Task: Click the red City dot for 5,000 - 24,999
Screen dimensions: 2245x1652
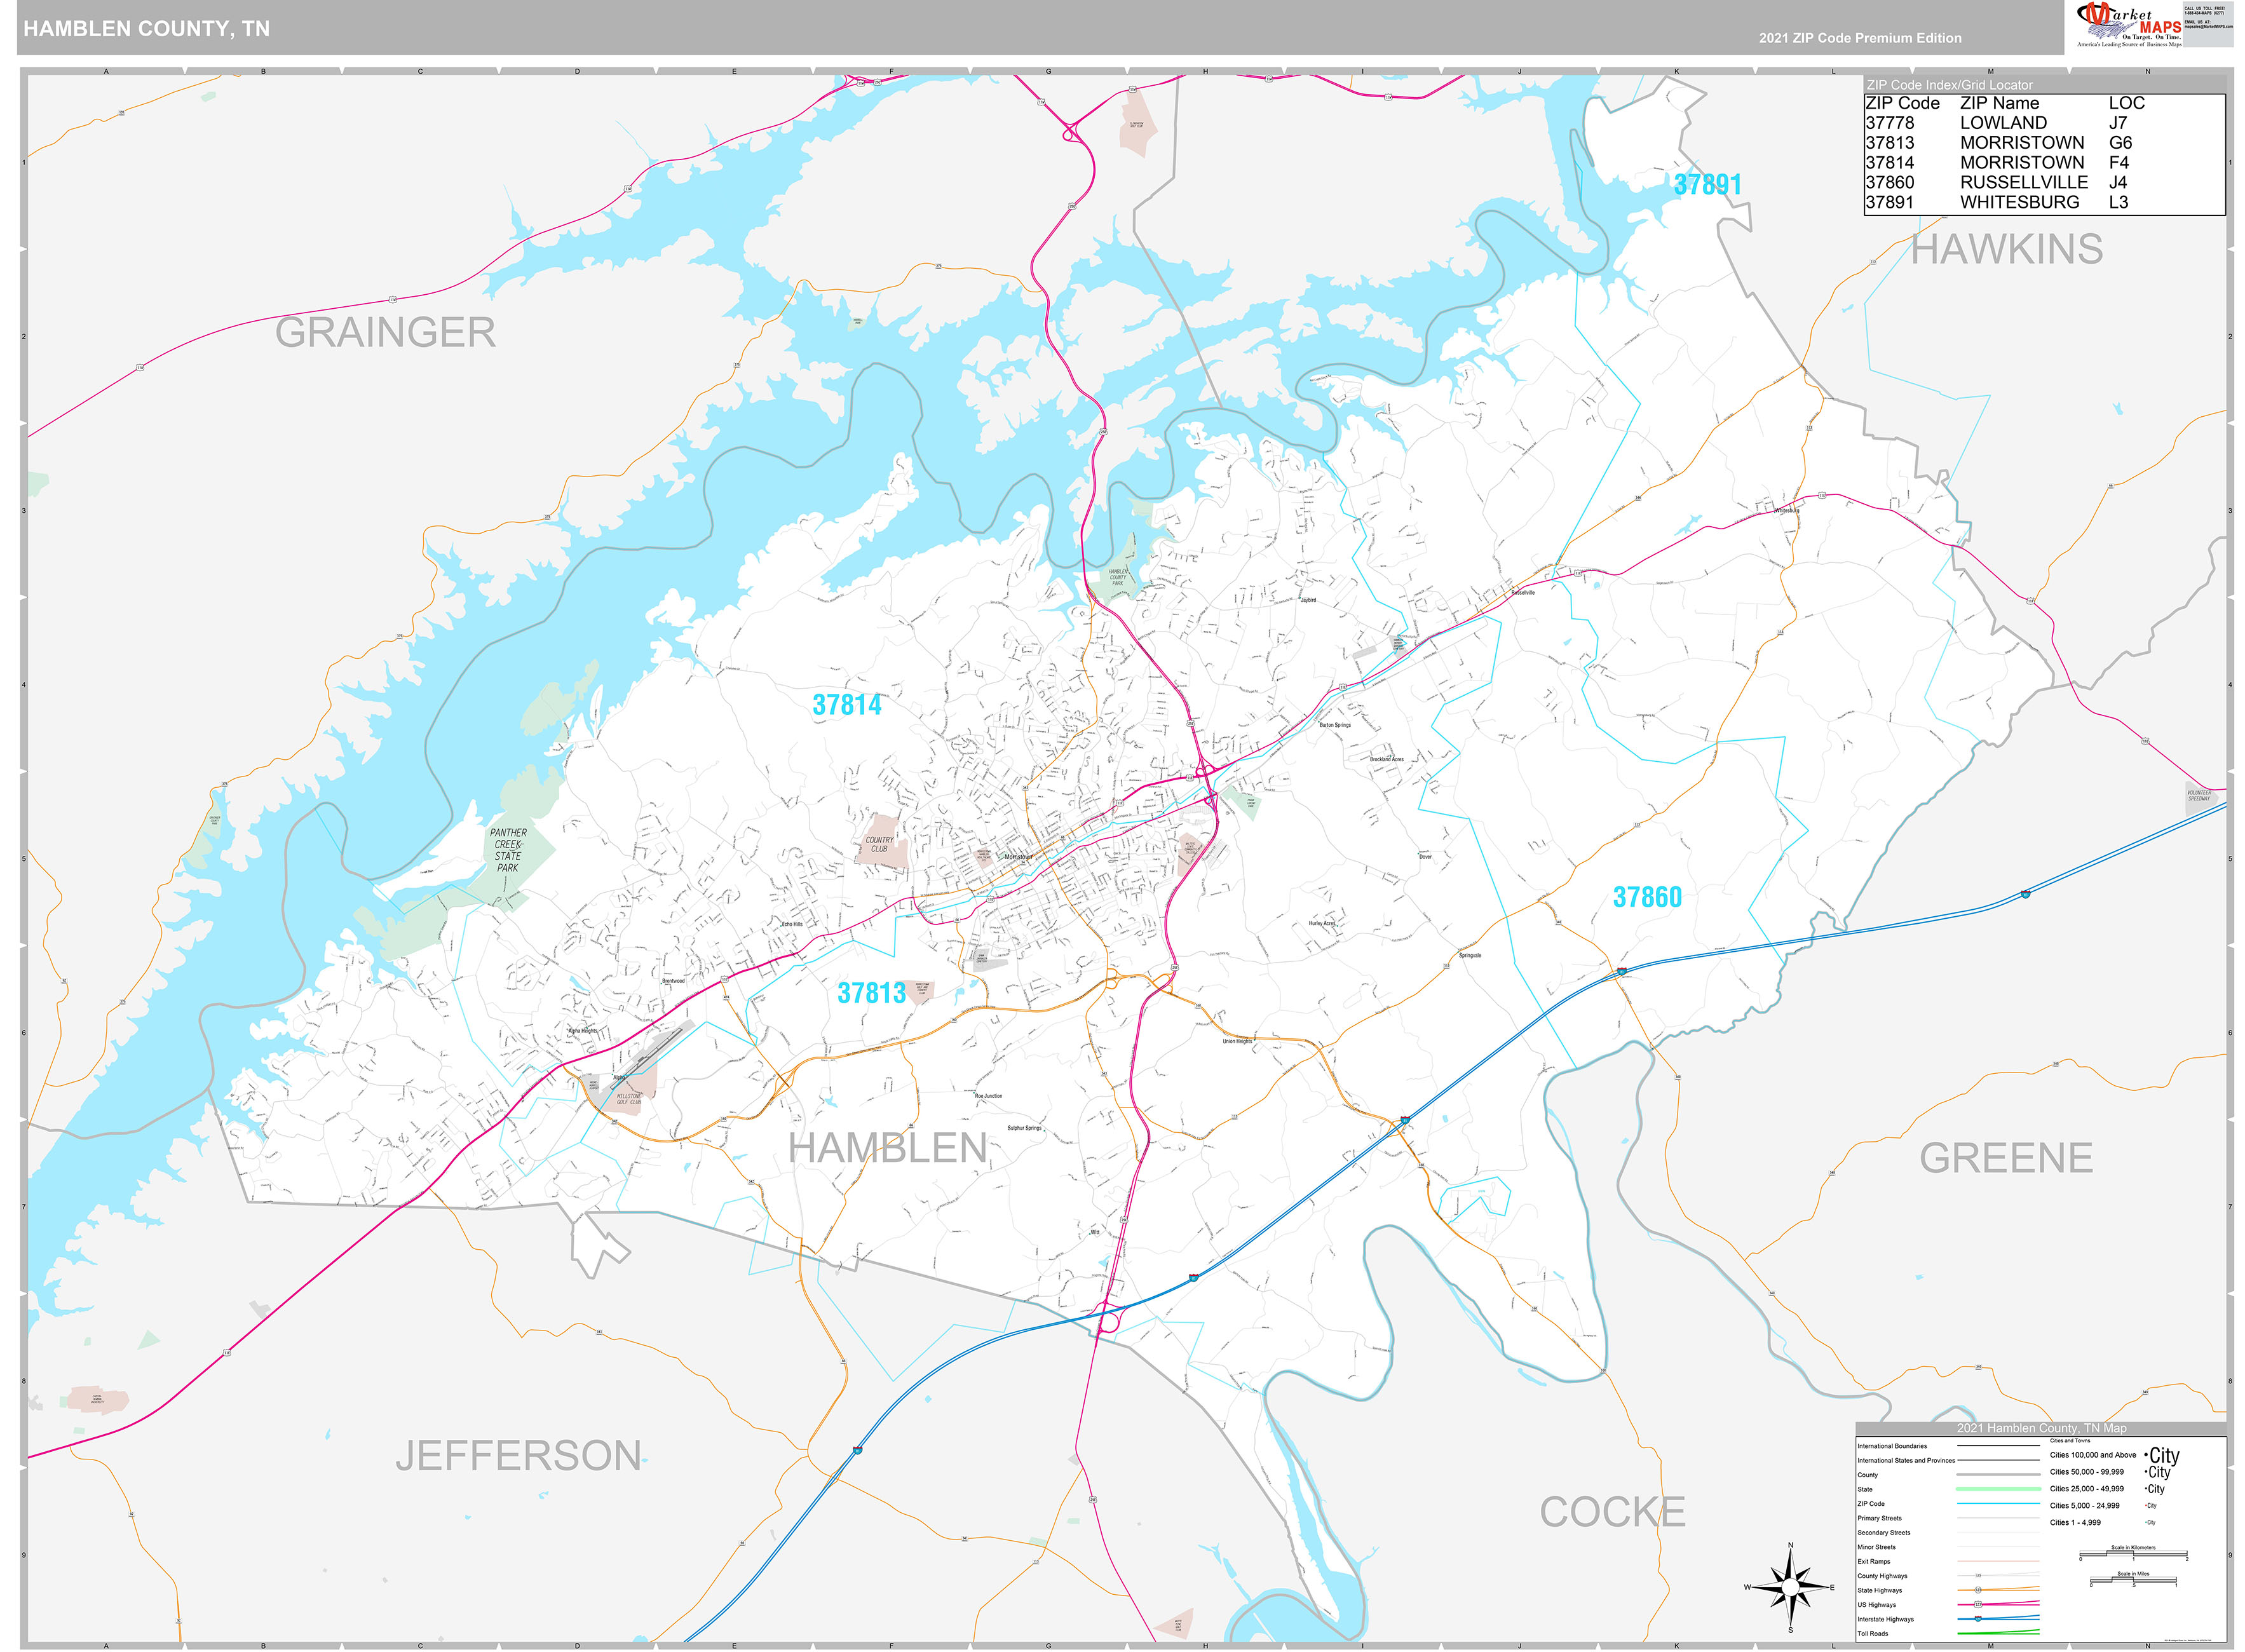Action: pos(2146,1505)
